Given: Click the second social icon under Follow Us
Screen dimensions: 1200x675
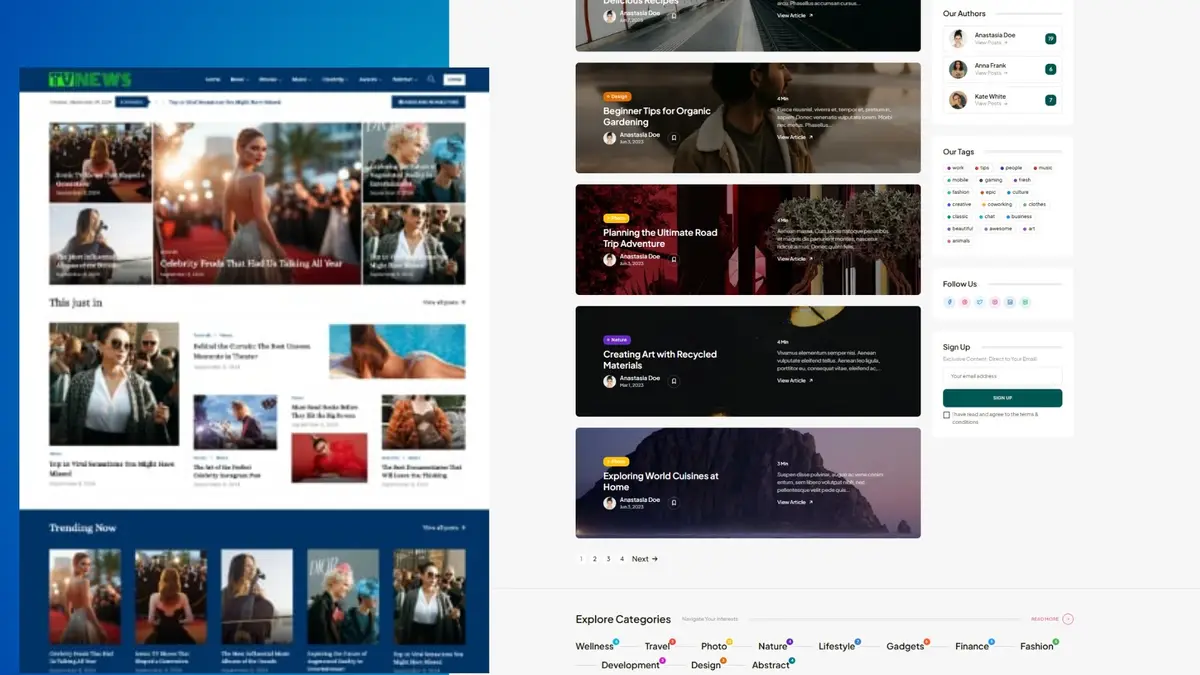Looking at the screenshot, I should [965, 302].
